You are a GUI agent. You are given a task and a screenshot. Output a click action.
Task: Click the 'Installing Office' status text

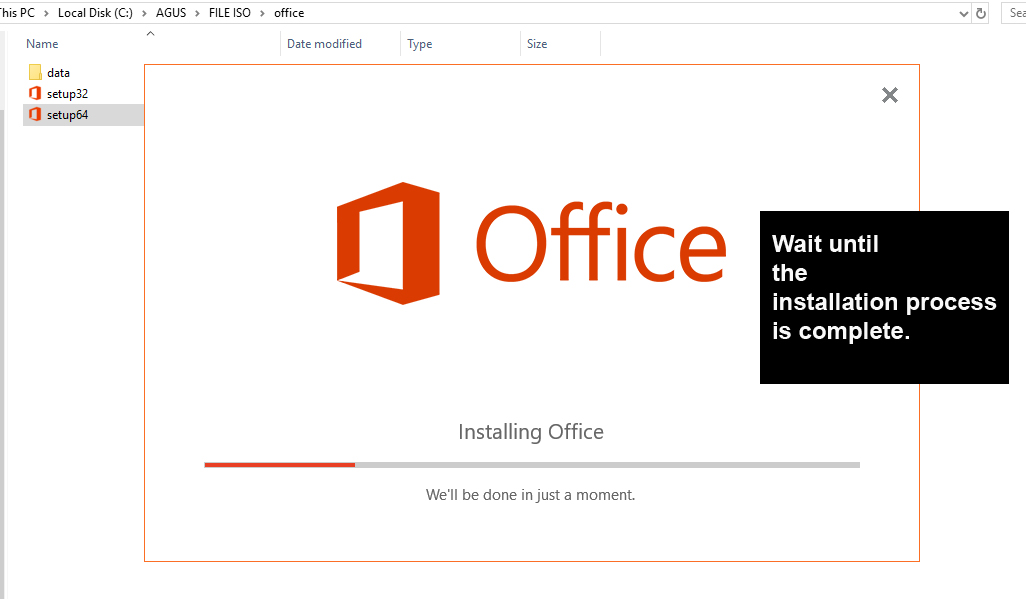point(531,432)
